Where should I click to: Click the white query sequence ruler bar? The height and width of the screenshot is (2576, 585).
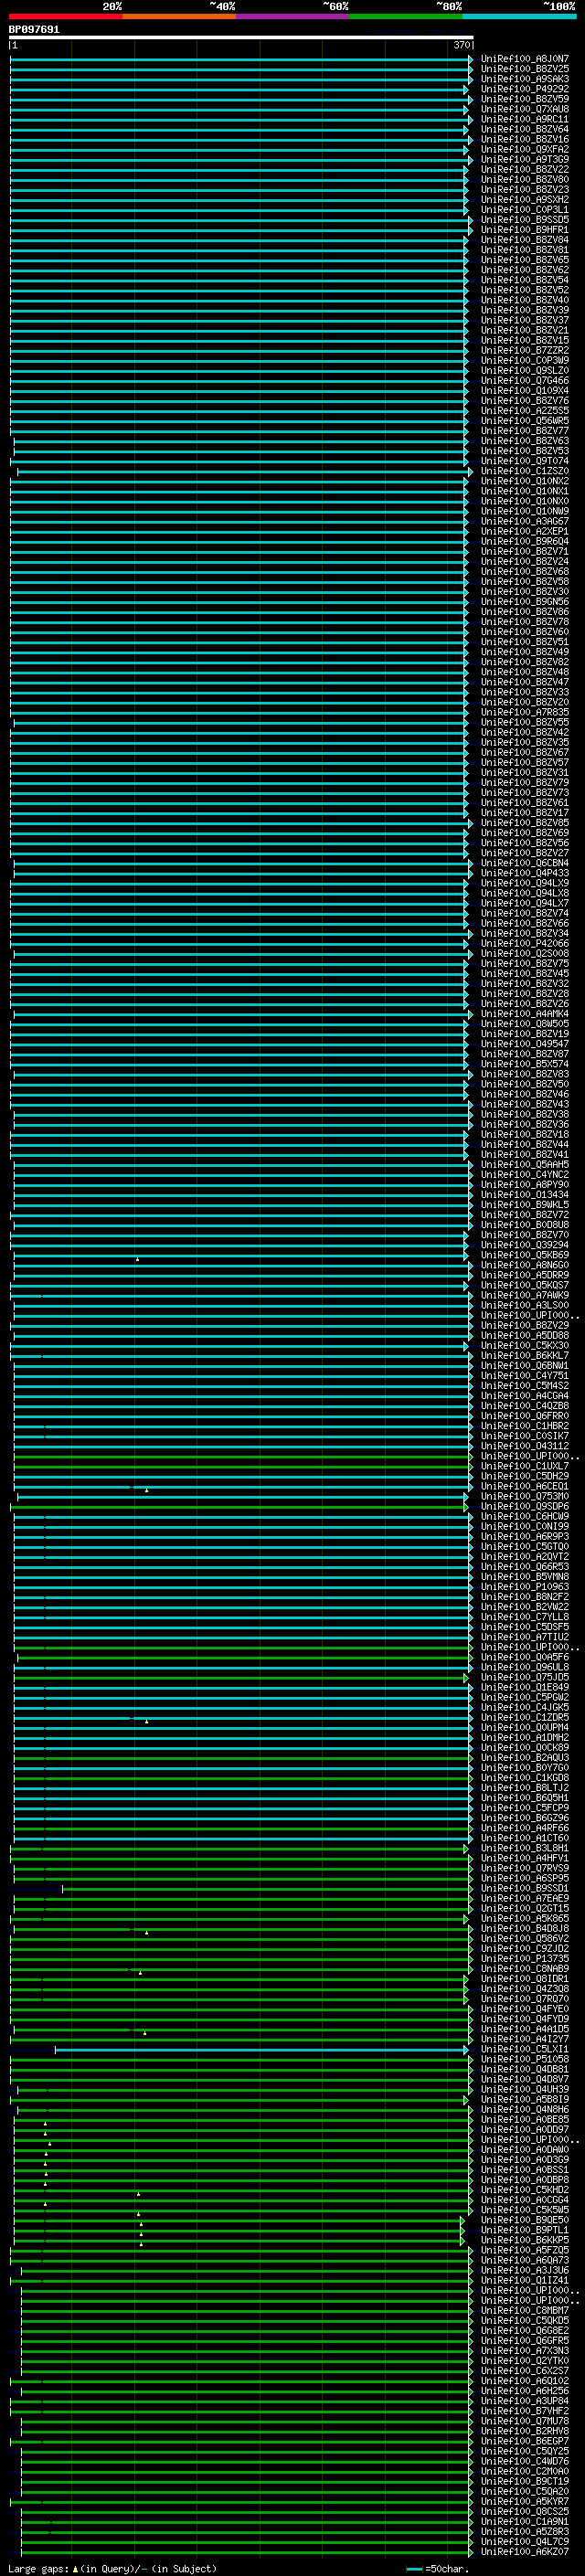[x=241, y=38]
